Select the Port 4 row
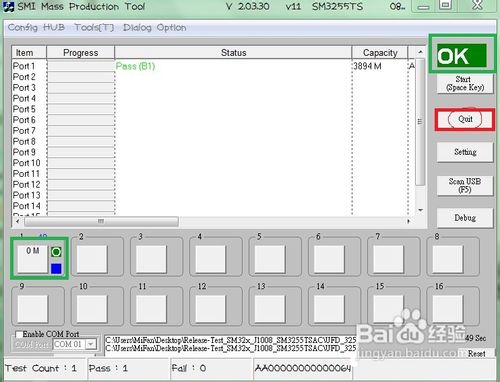Screen dimensions: 500x382 click(x=213, y=98)
